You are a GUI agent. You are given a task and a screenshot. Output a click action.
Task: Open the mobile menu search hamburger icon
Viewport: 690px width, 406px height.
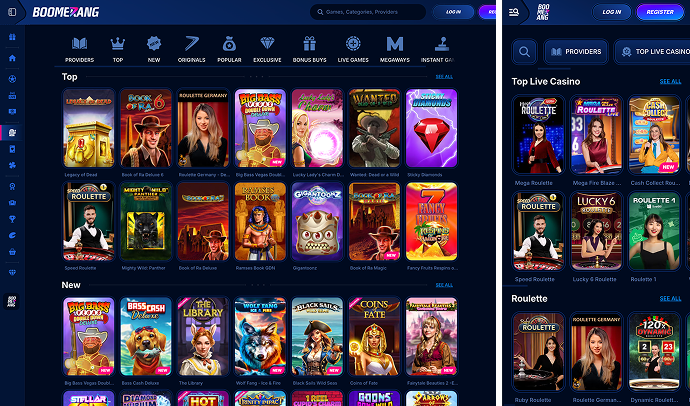[x=514, y=12]
